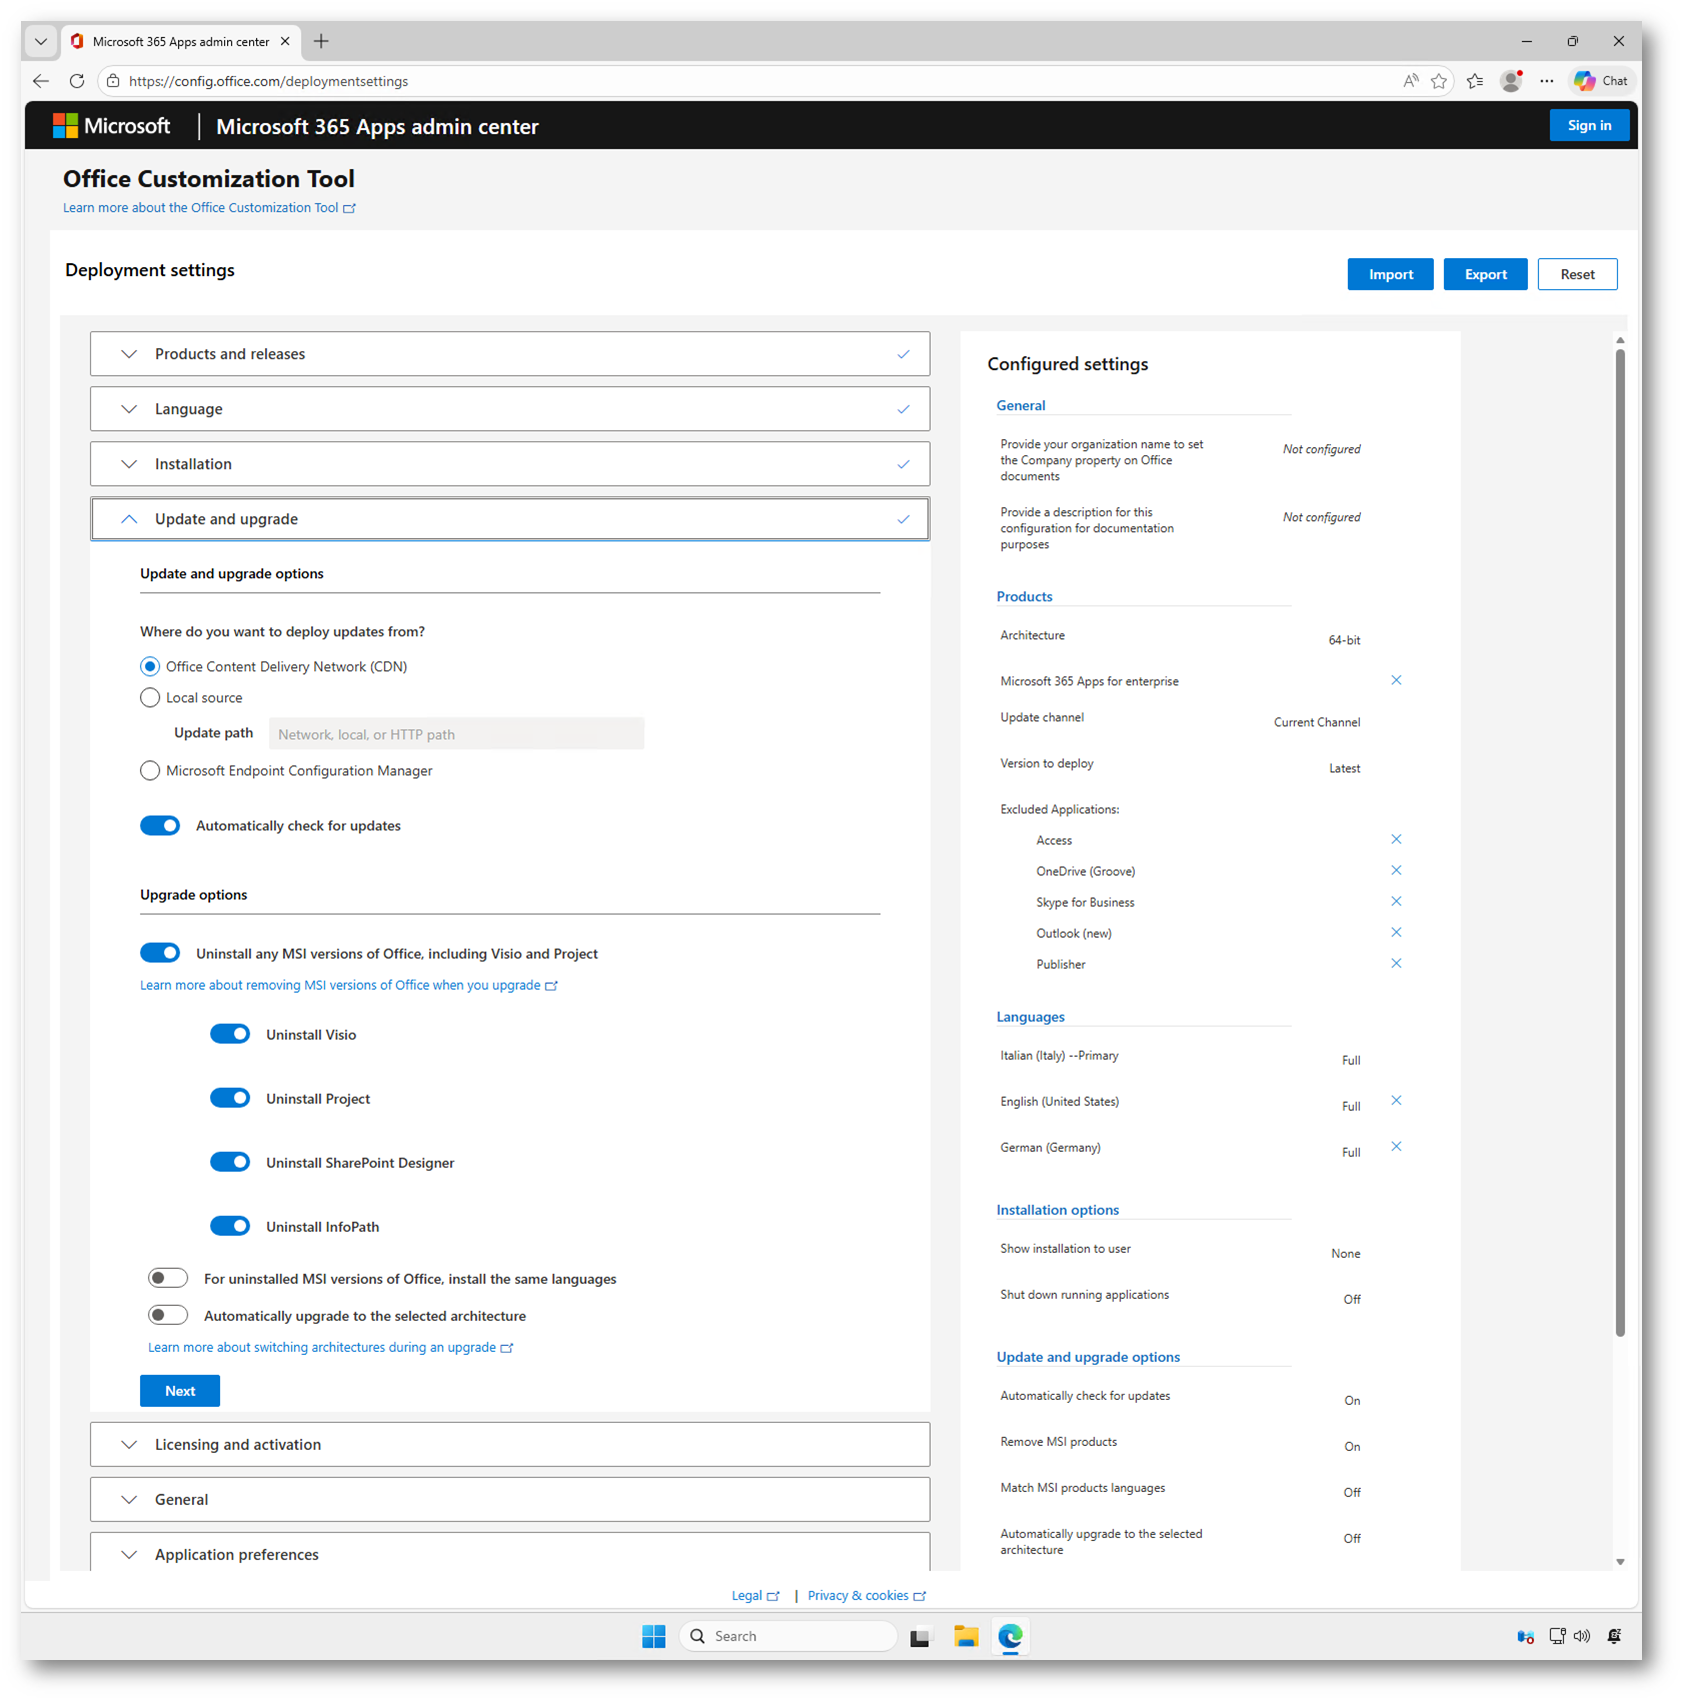The image size is (1684, 1702).
Task: Open browser Settings and more menu
Action: click(x=1547, y=81)
